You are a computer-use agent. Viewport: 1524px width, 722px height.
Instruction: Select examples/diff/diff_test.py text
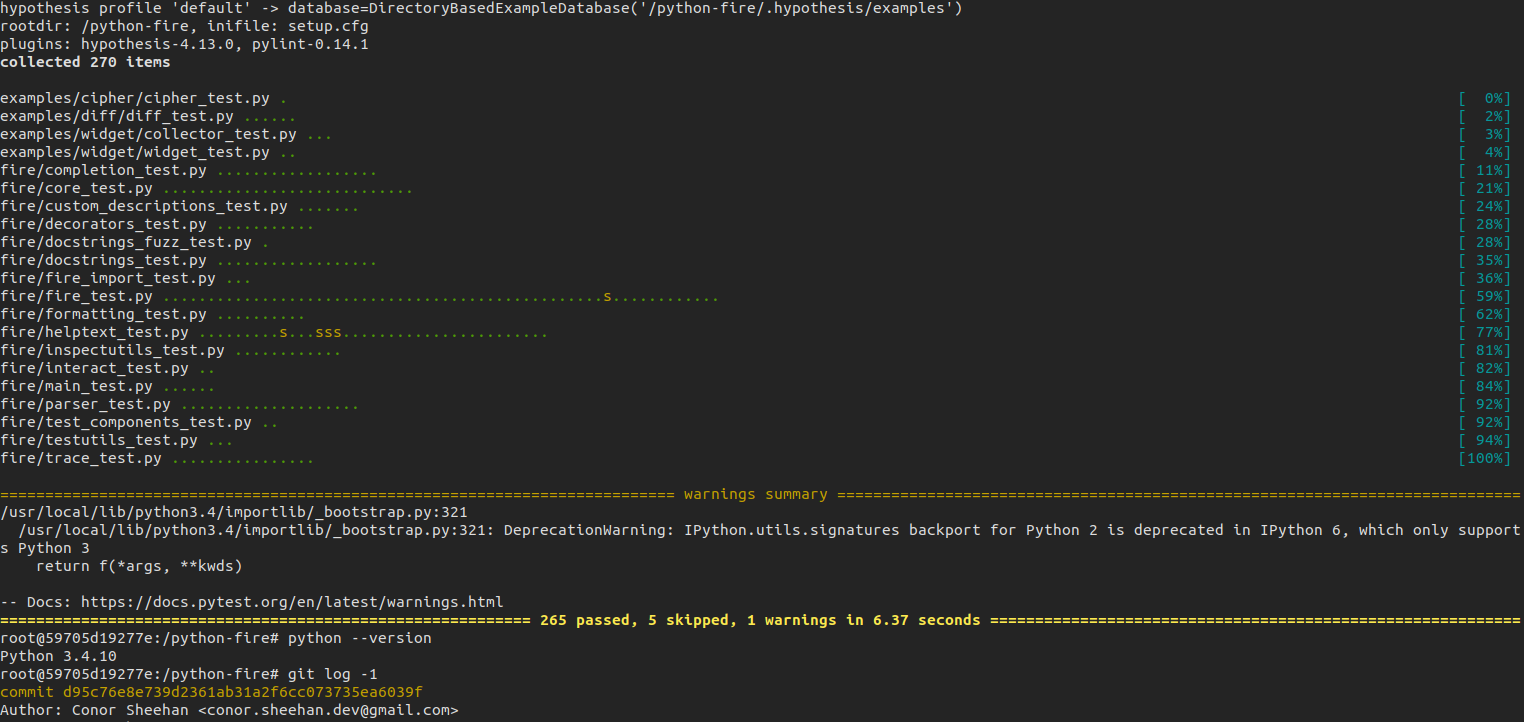[x=117, y=116]
